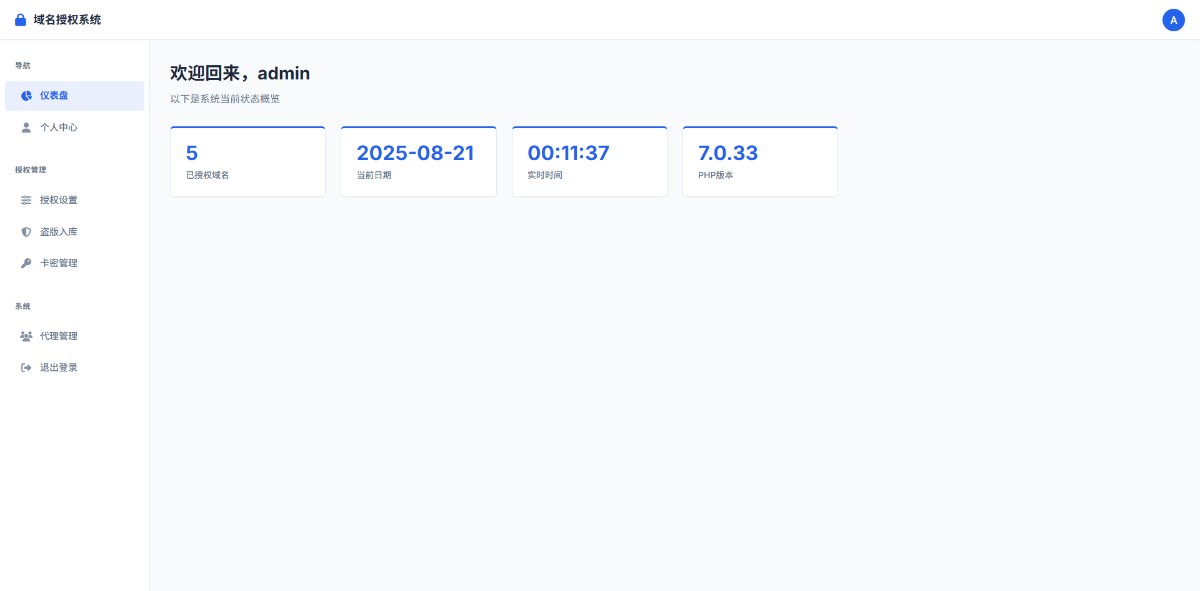Click the 当前日期 card
Screen dimensions: 1200x591
point(418,162)
